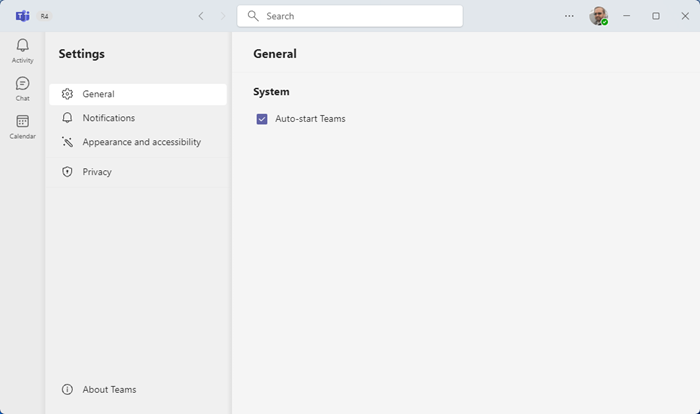Maximize the Teams window
The width and height of the screenshot is (700, 414).
point(656,16)
